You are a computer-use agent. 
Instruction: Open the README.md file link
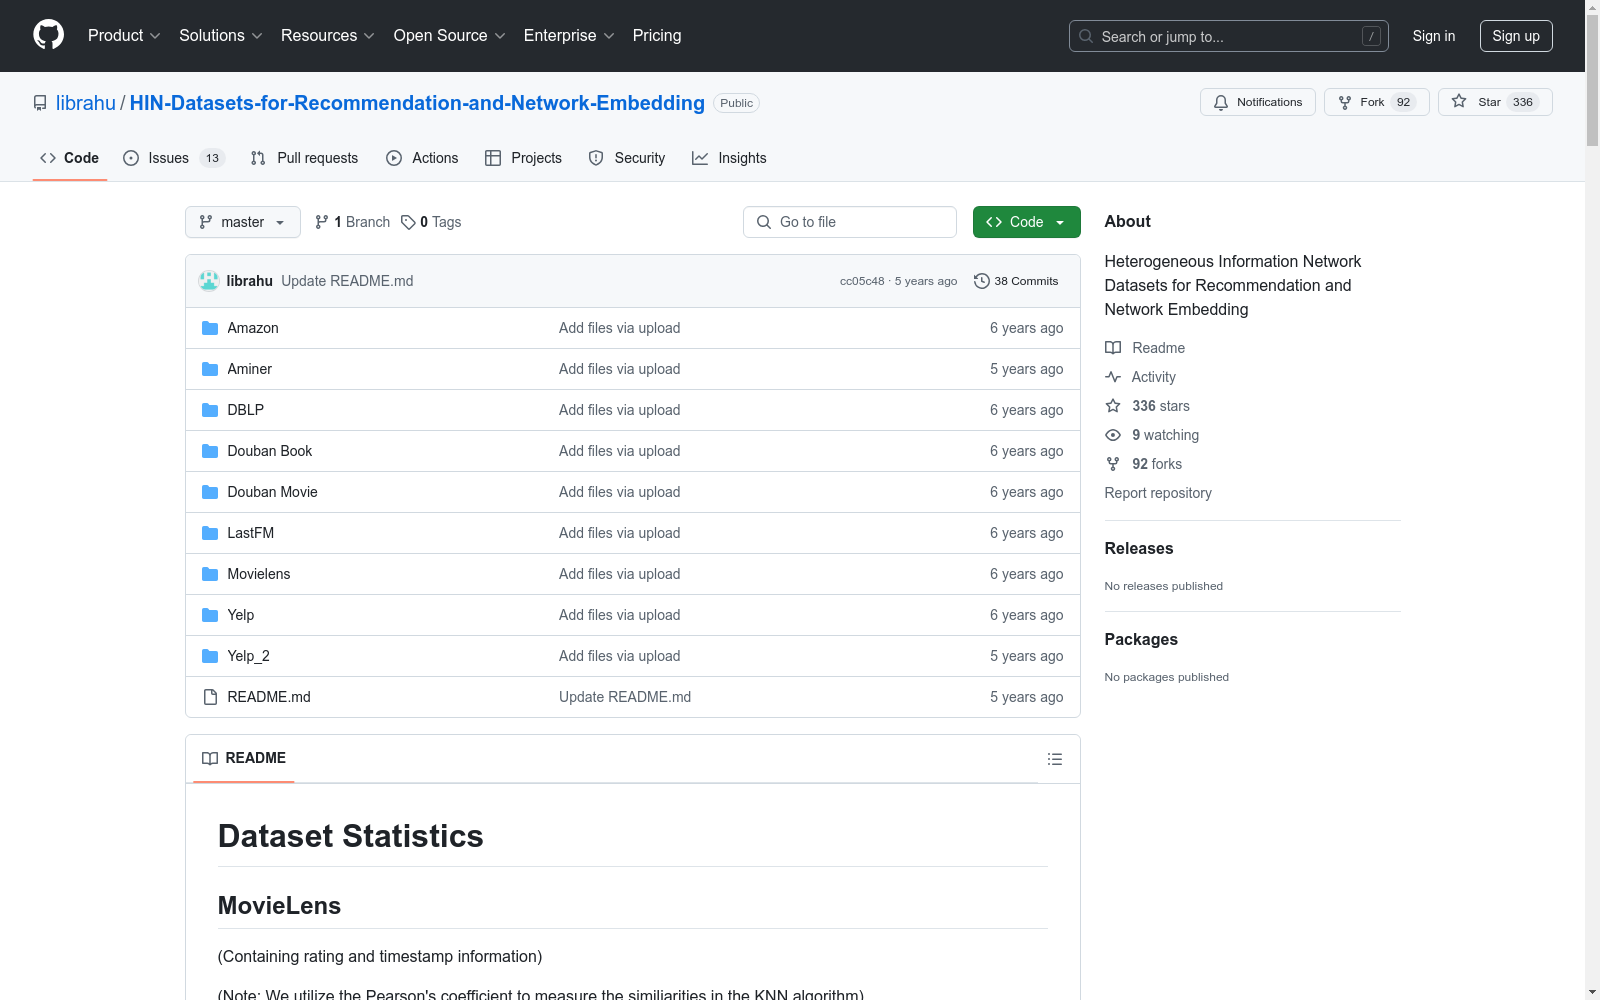coord(269,697)
